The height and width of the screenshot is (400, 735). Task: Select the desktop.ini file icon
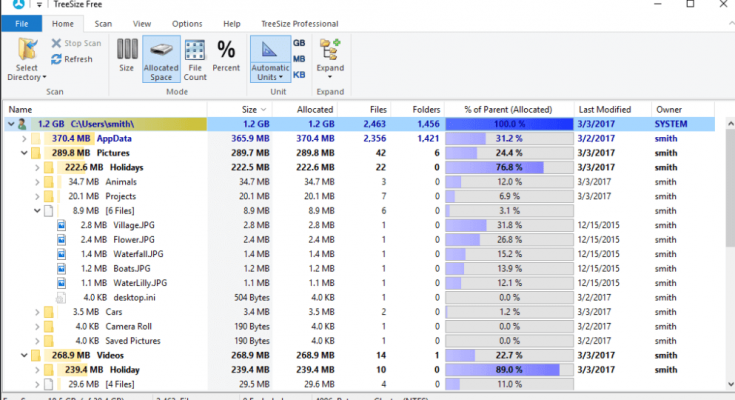[61, 298]
